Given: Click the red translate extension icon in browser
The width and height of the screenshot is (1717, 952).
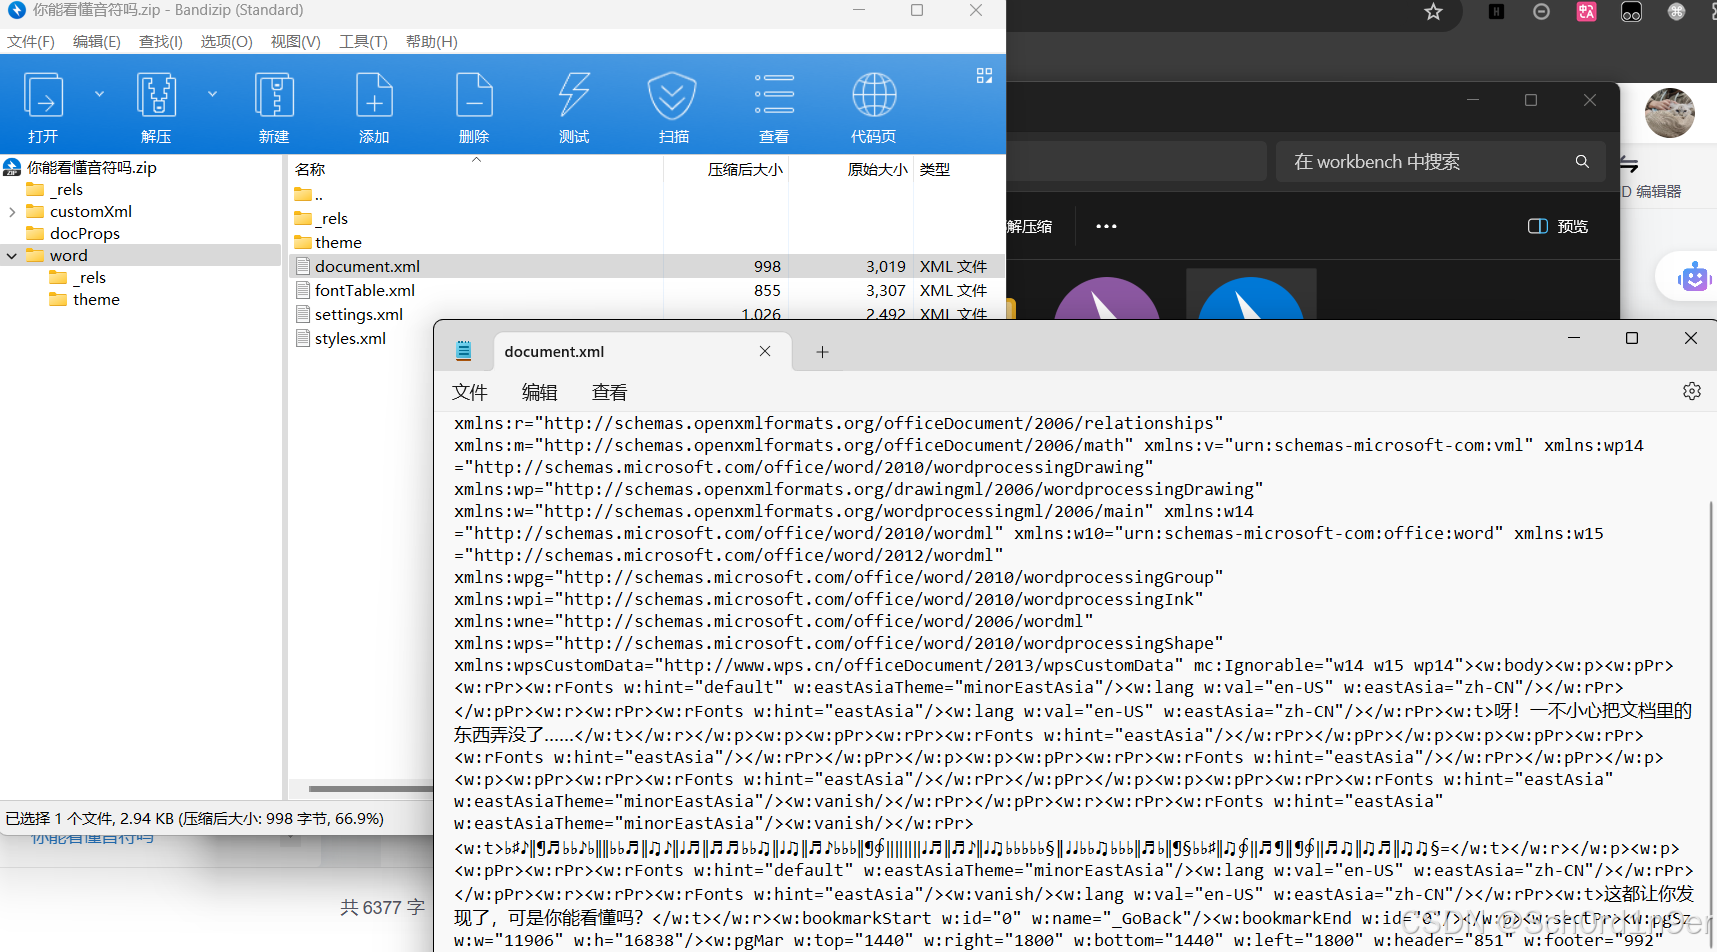Looking at the screenshot, I should (1586, 12).
